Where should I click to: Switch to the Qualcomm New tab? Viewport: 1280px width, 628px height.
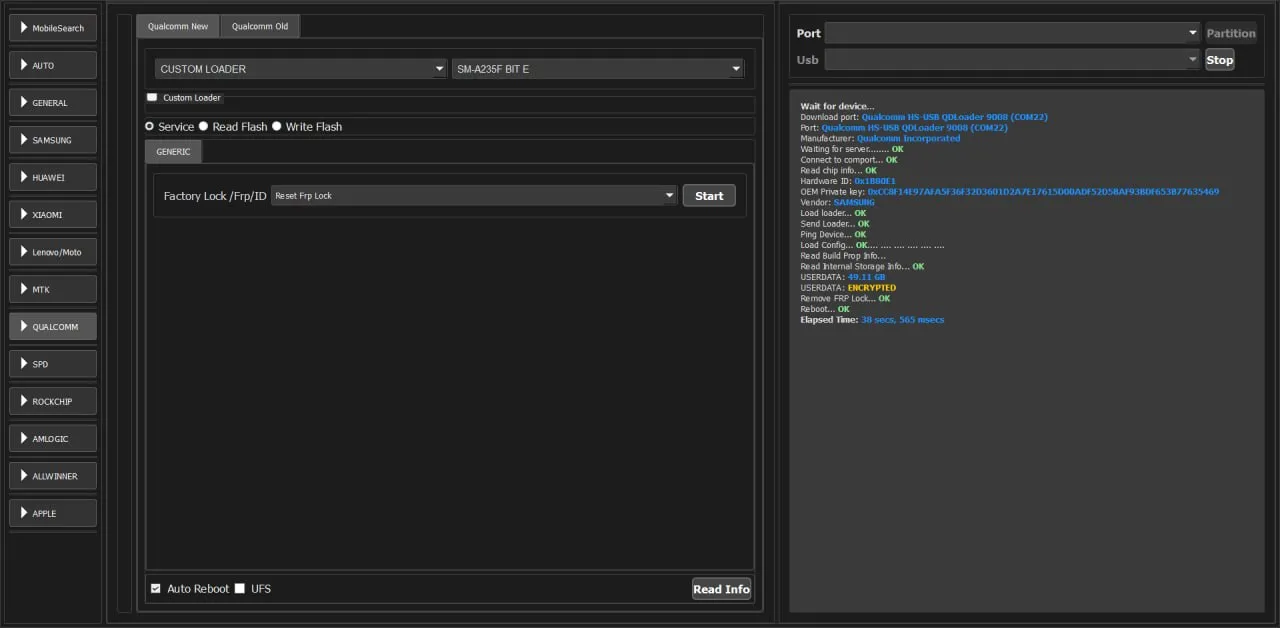click(178, 26)
